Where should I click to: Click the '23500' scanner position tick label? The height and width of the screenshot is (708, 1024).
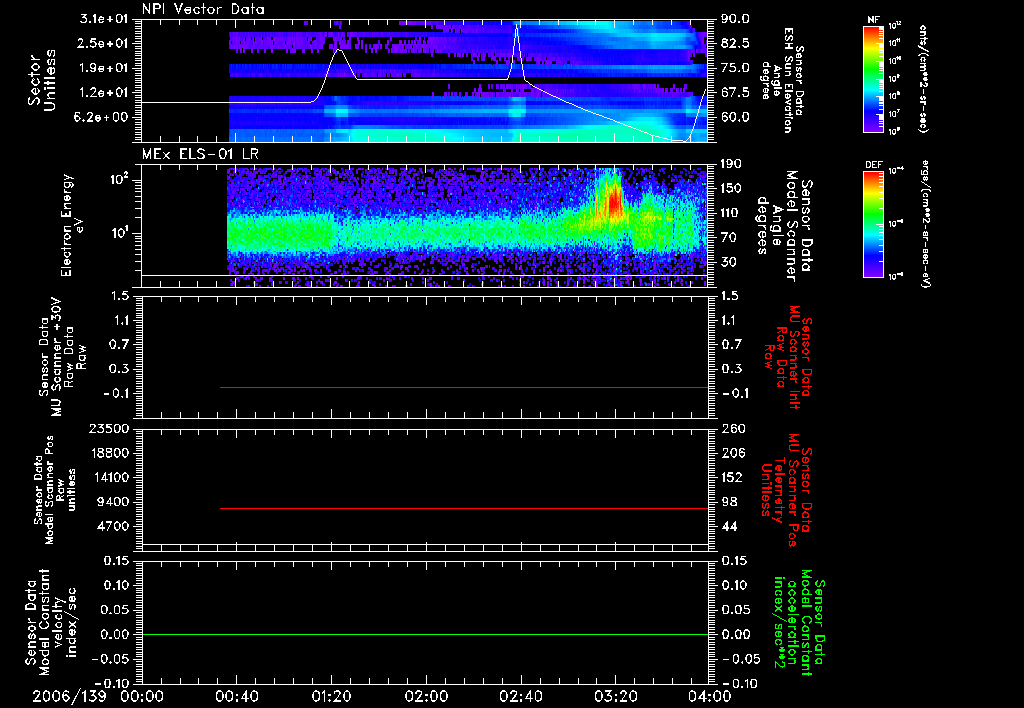[110, 428]
